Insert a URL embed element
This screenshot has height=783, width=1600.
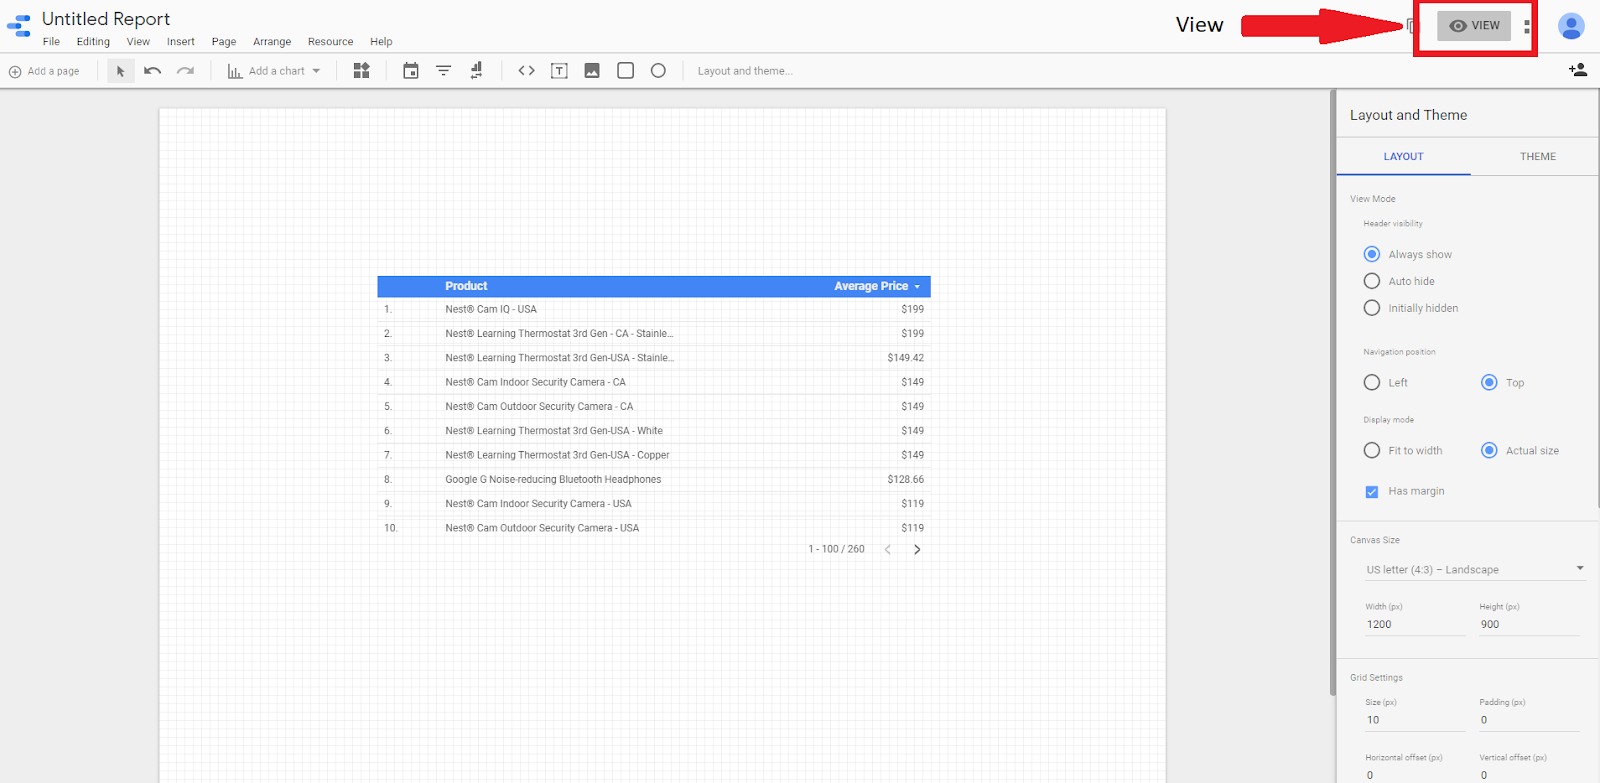[x=526, y=71]
